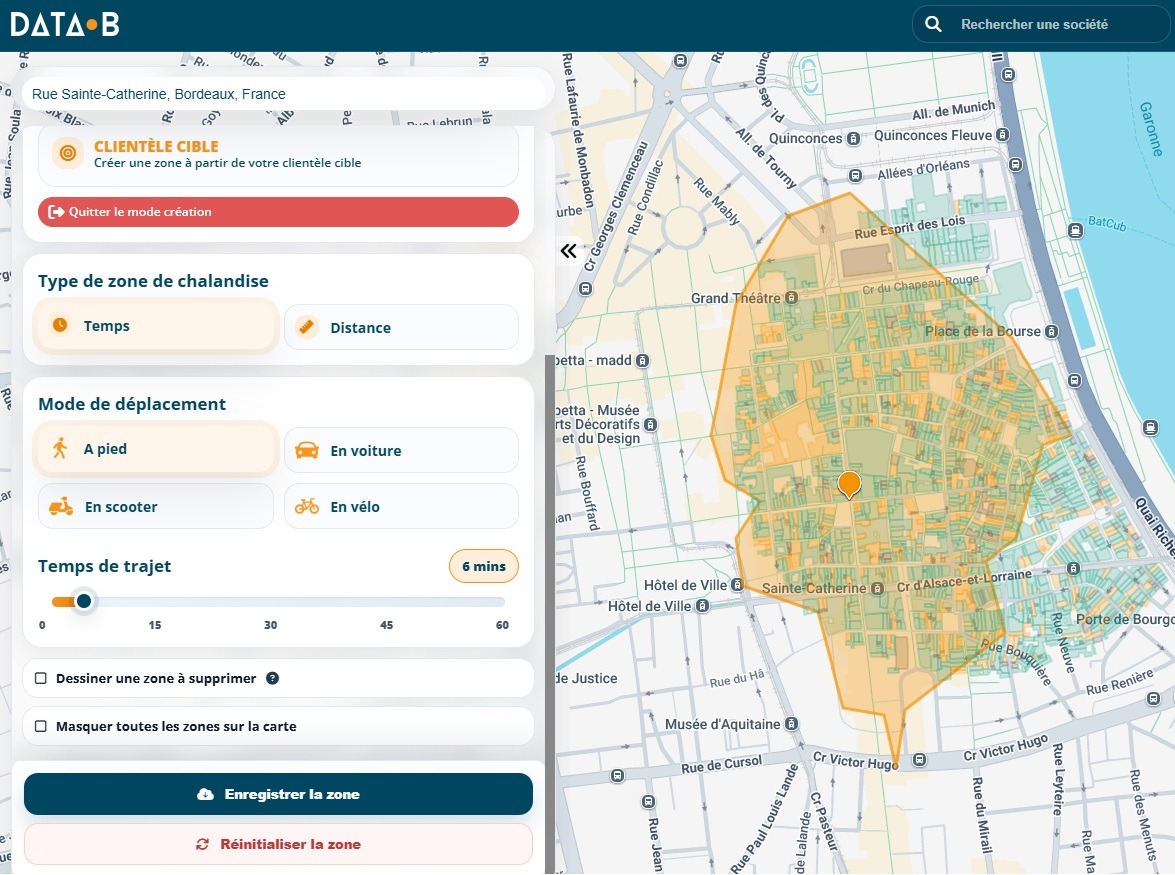Choose En voiture travel mode
The height and width of the screenshot is (875, 1175).
tap(401, 450)
